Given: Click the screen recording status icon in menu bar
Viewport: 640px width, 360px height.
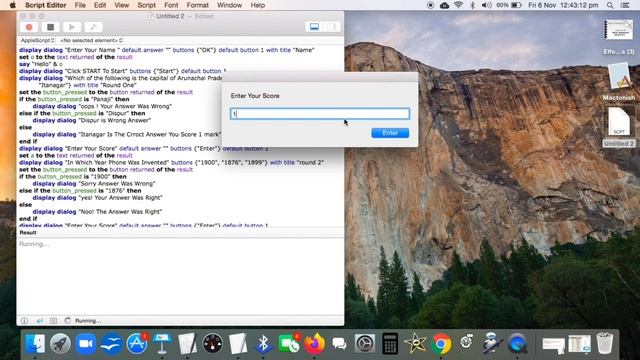Looking at the screenshot, I should click(x=430, y=5).
